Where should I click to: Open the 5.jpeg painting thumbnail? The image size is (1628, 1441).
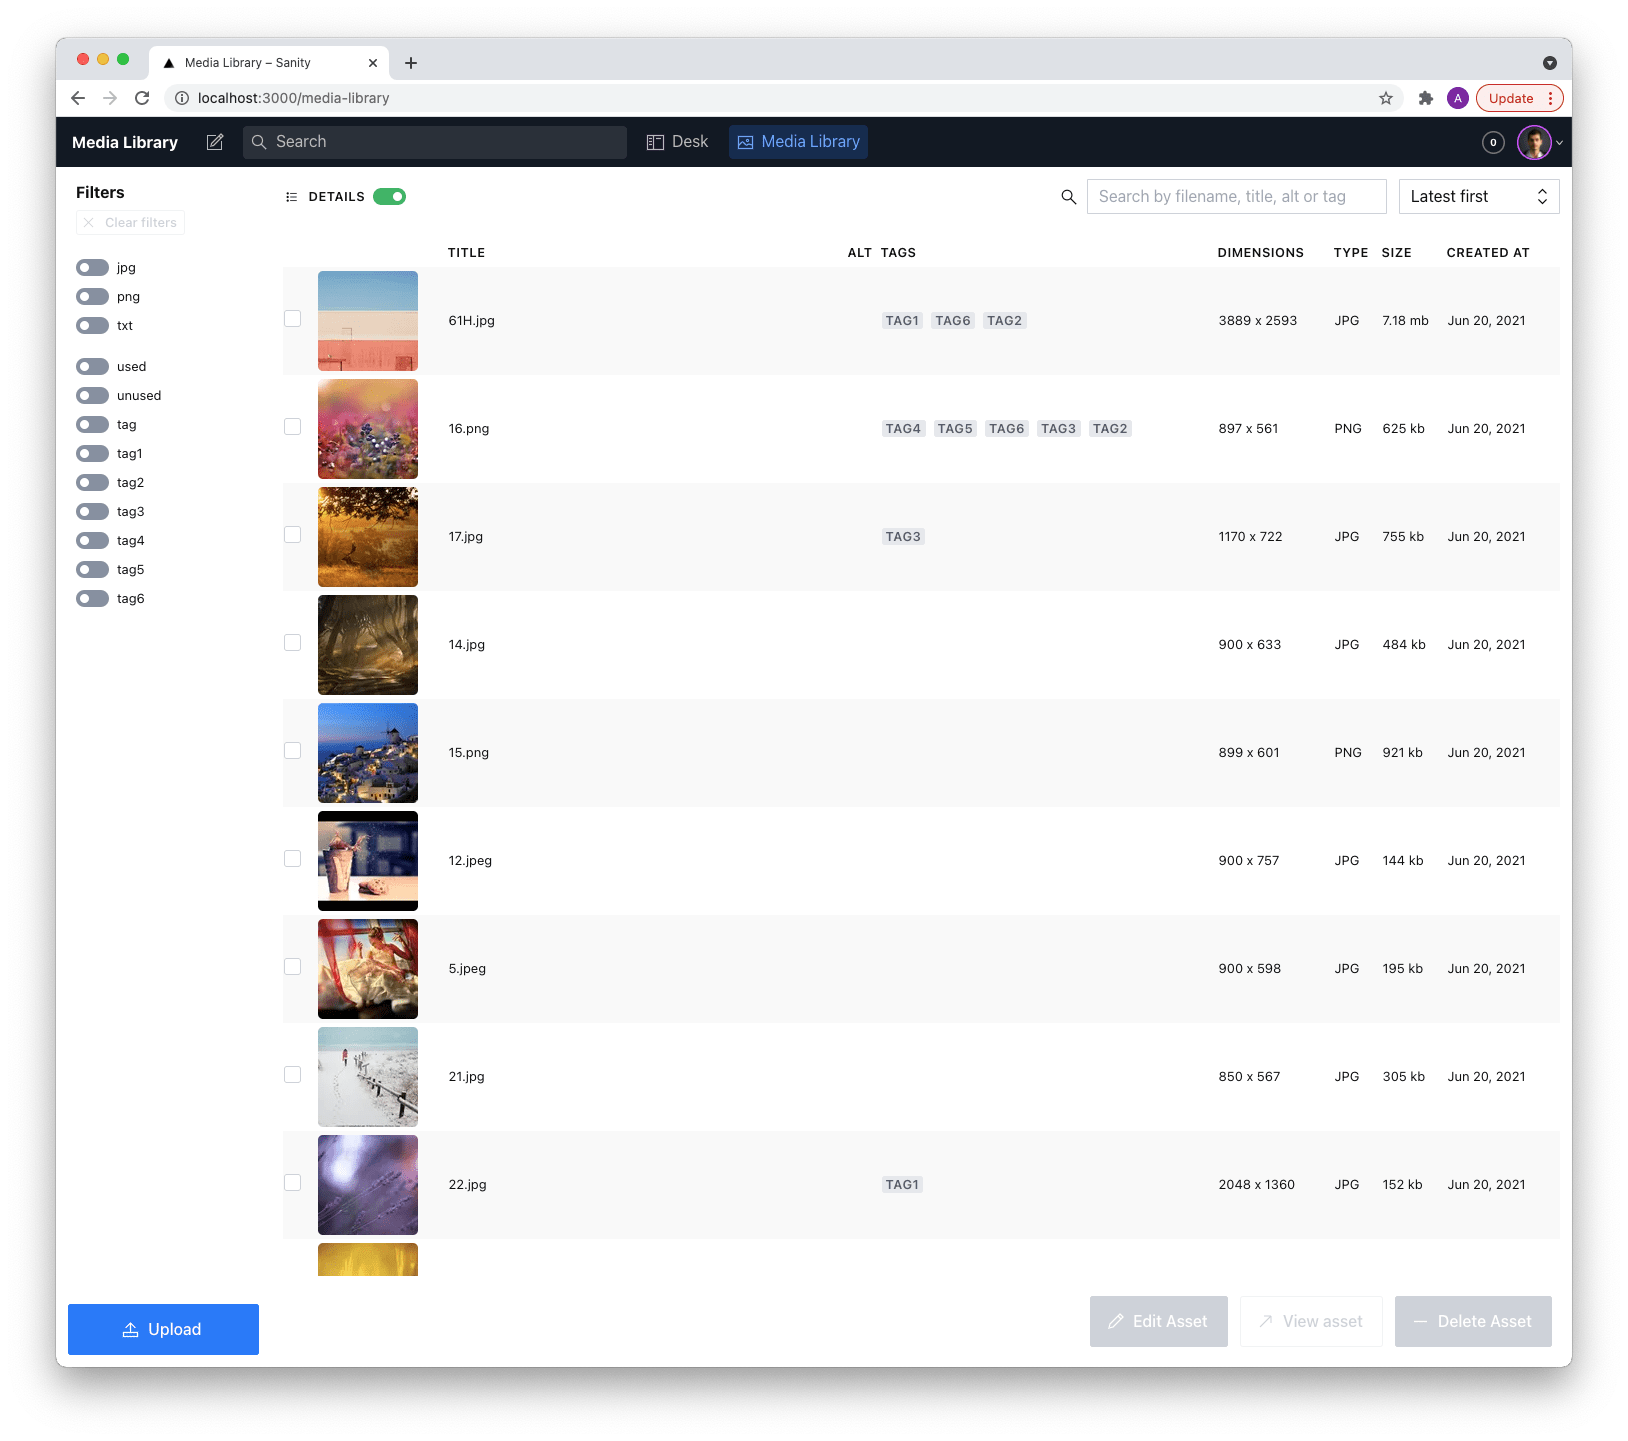[368, 969]
